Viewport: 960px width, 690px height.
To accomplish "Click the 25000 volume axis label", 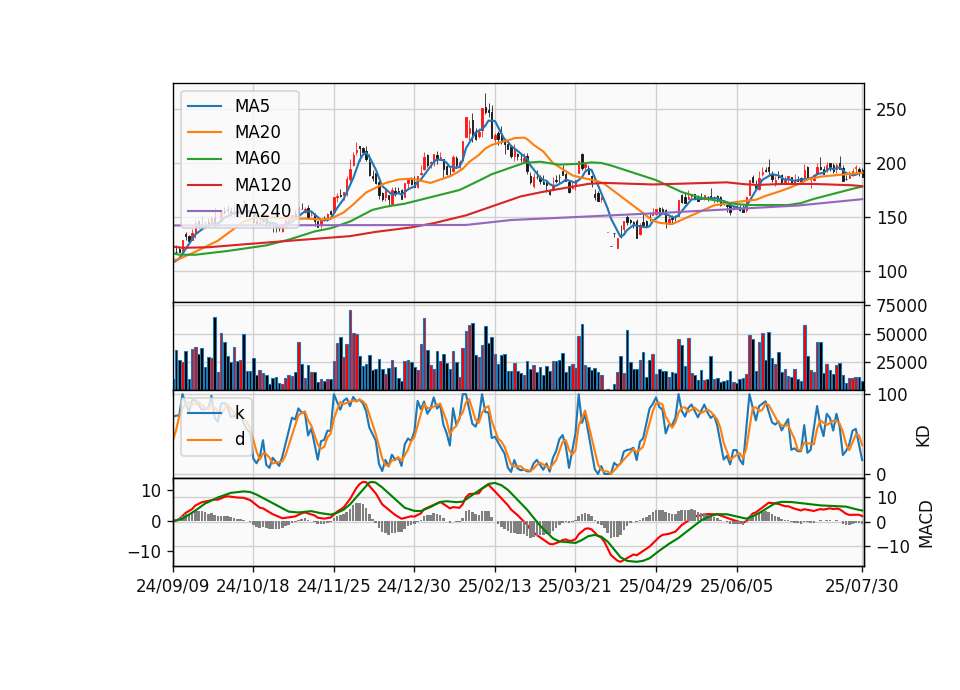I will pyautogui.click(x=902, y=363).
